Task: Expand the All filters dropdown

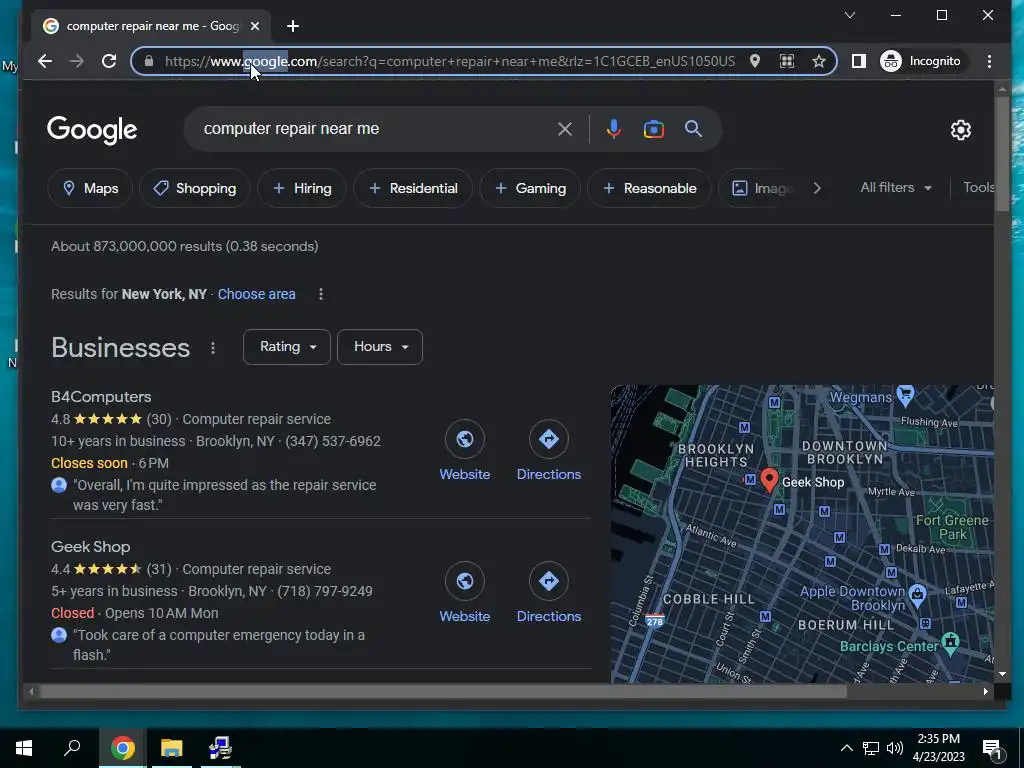Action: 896,187
